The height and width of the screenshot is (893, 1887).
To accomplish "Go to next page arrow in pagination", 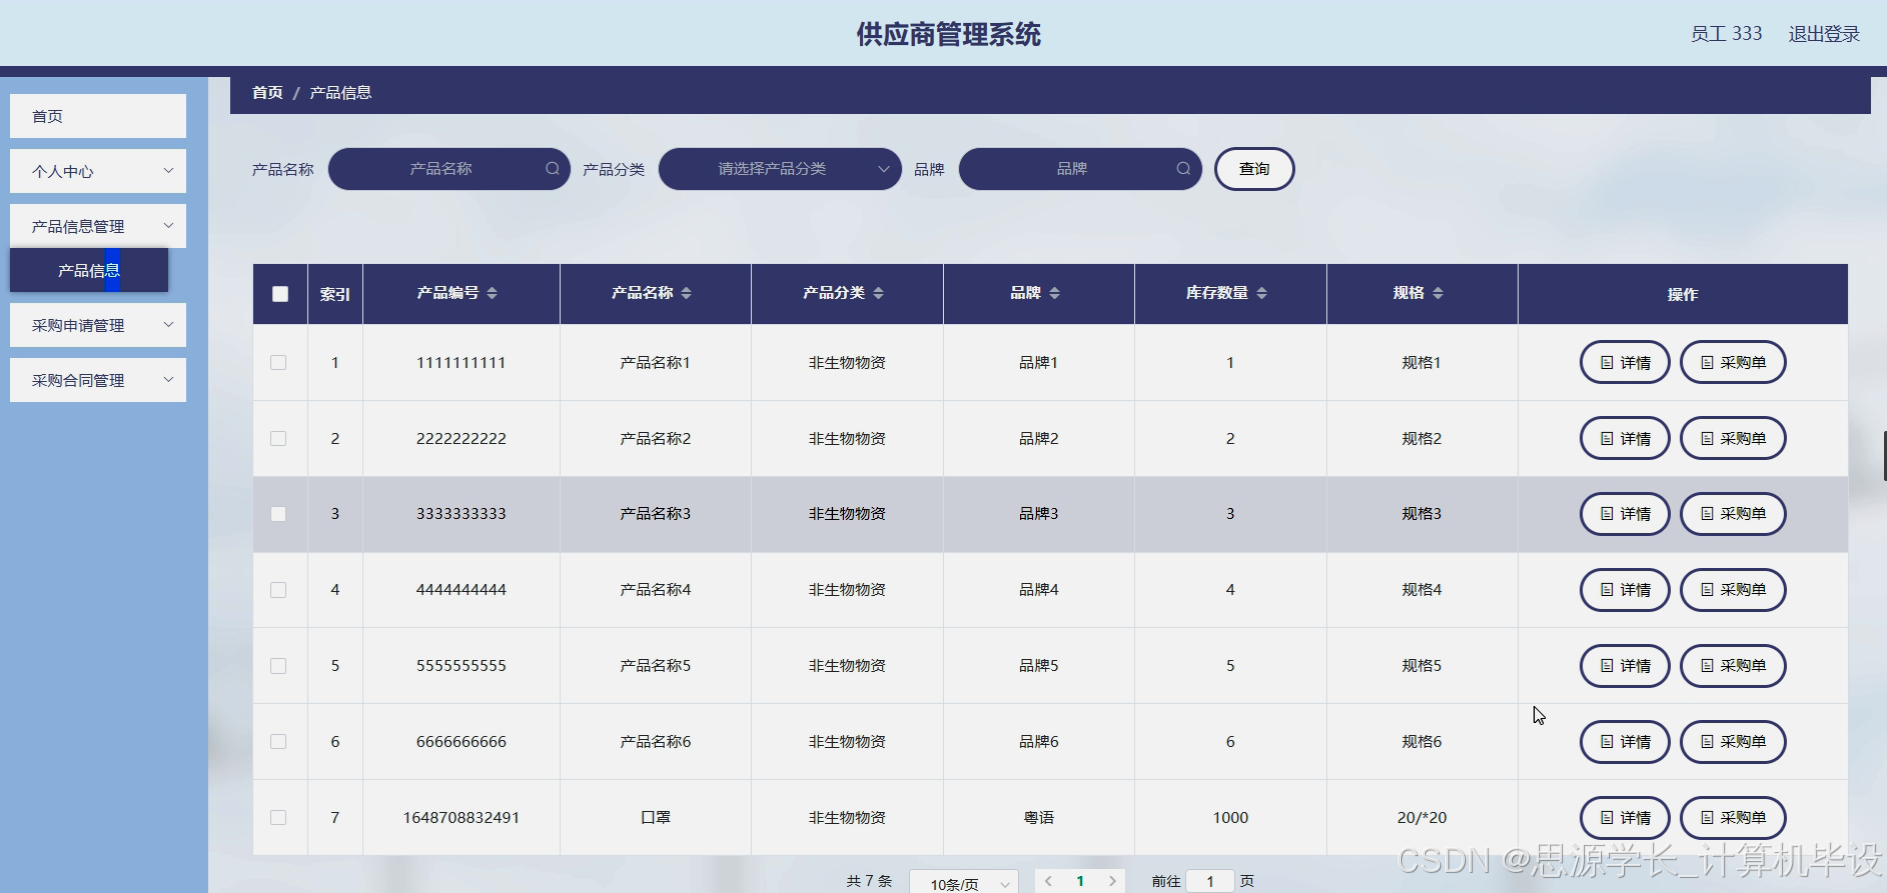I will [1112, 881].
